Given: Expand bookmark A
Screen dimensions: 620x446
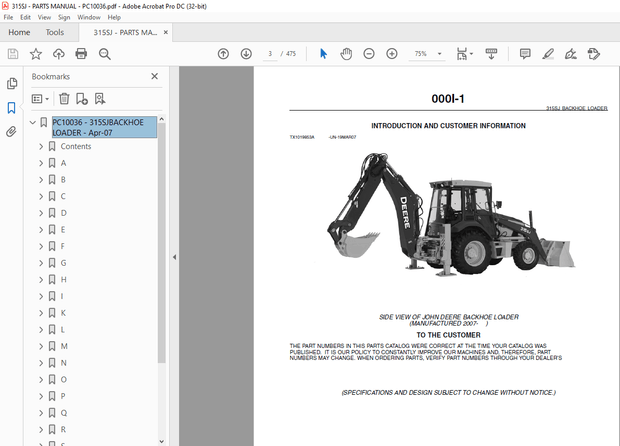Looking at the screenshot, I should point(41,163).
